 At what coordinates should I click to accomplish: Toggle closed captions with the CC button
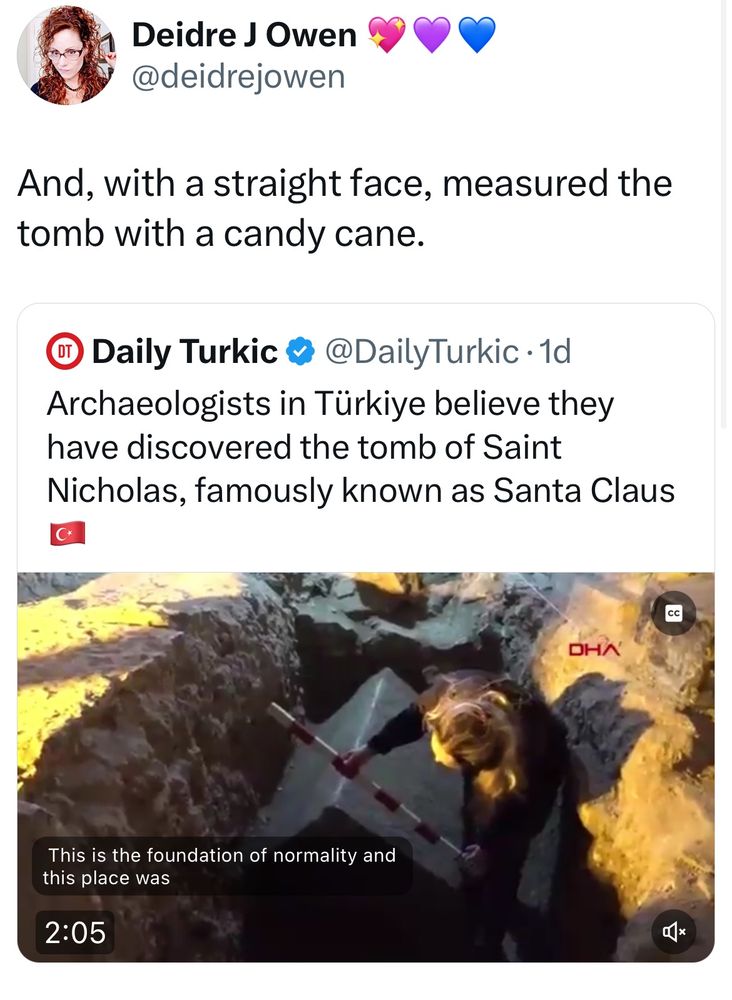click(x=674, y=612)
